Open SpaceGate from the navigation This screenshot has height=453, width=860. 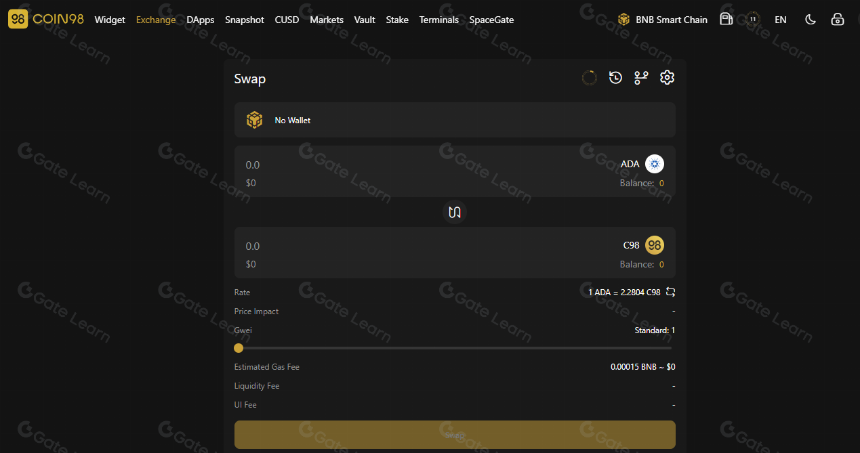point(491,20)
